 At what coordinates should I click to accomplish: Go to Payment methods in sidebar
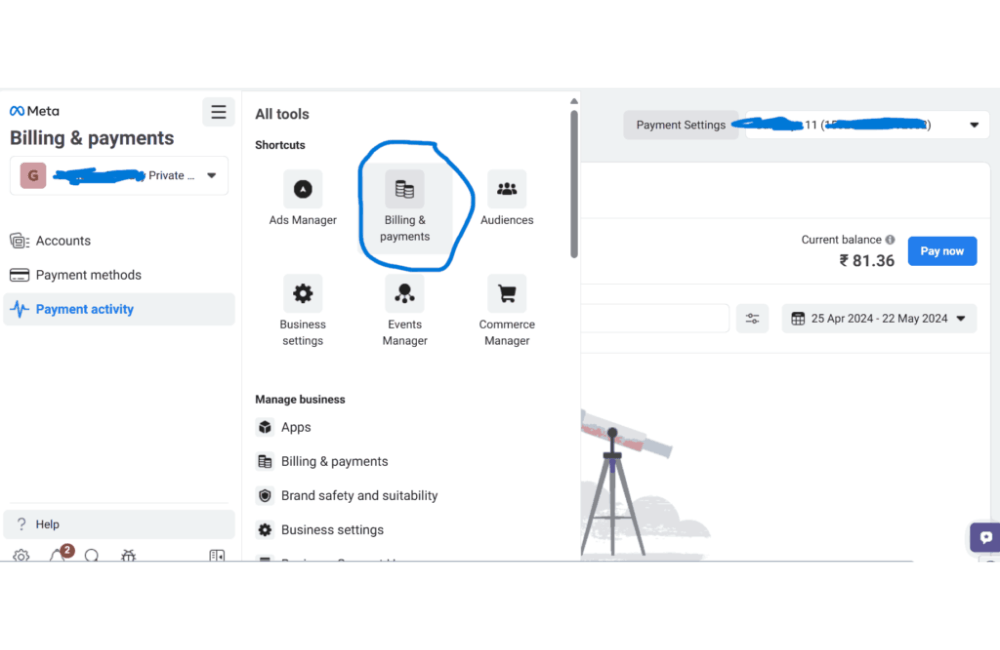[x=88, y=275]
